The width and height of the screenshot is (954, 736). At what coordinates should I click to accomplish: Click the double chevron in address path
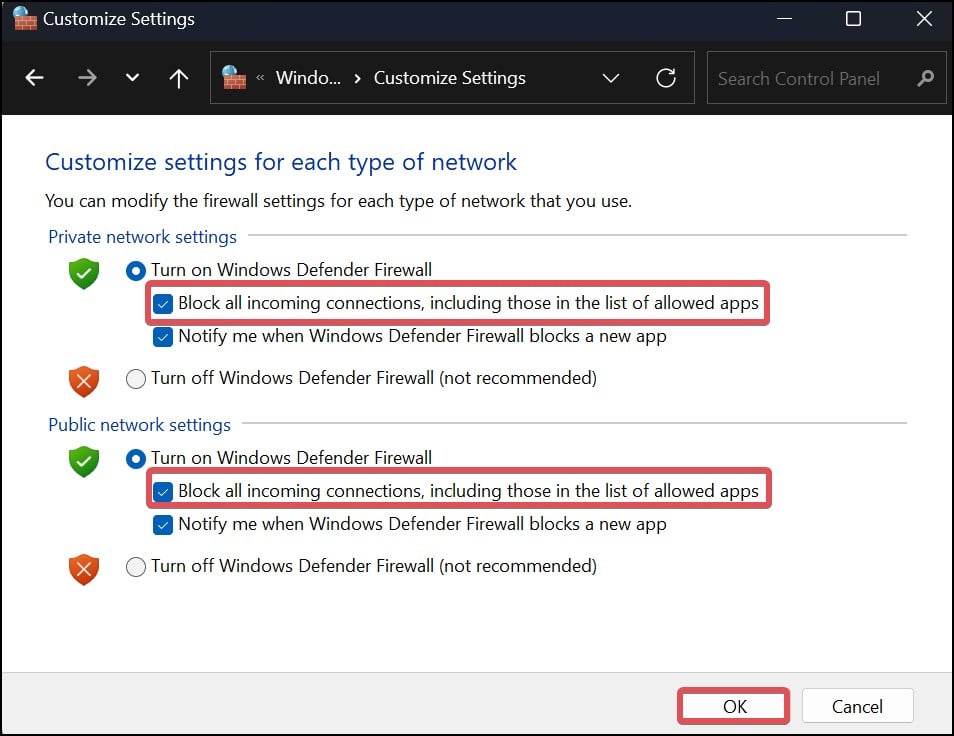click(x=260, y=78)
